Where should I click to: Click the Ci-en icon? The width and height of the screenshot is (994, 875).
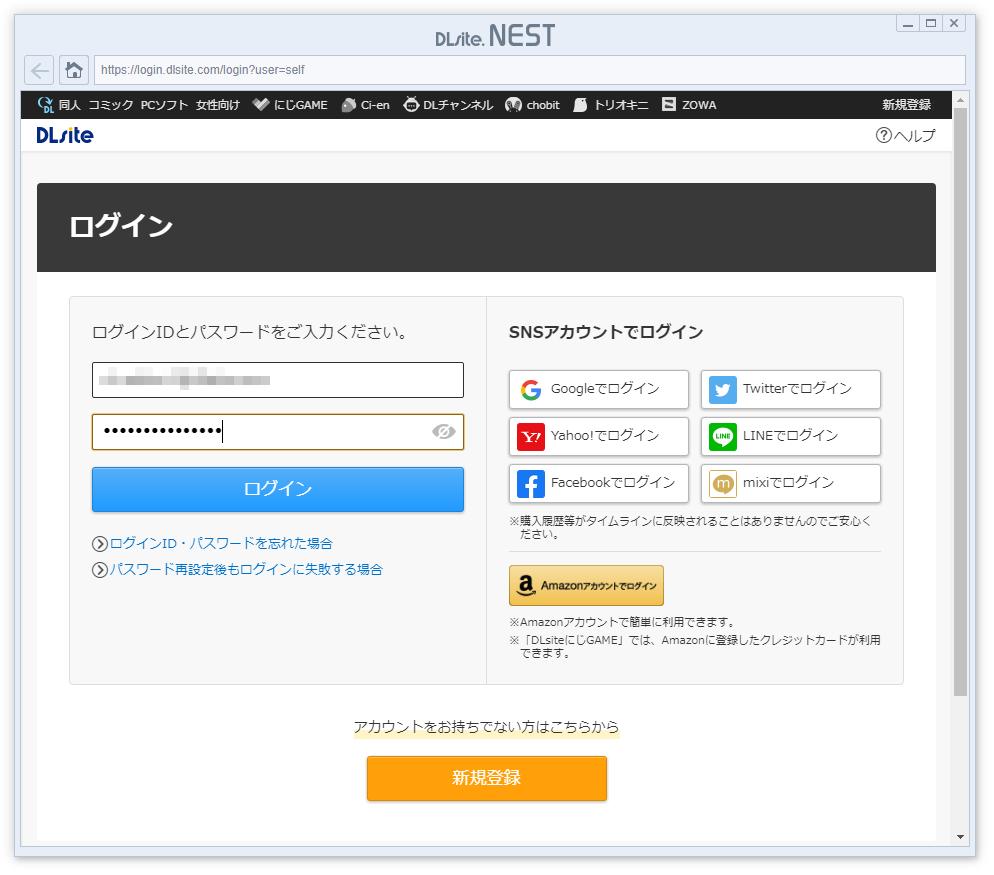point(349,105)
